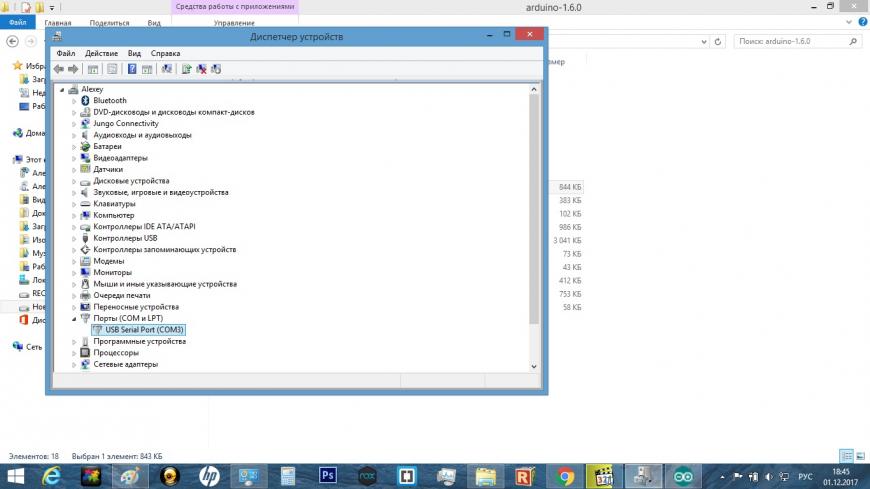Open the Действие menu
The width and height of the screenshot is (870, 489).
pos(101,53)
